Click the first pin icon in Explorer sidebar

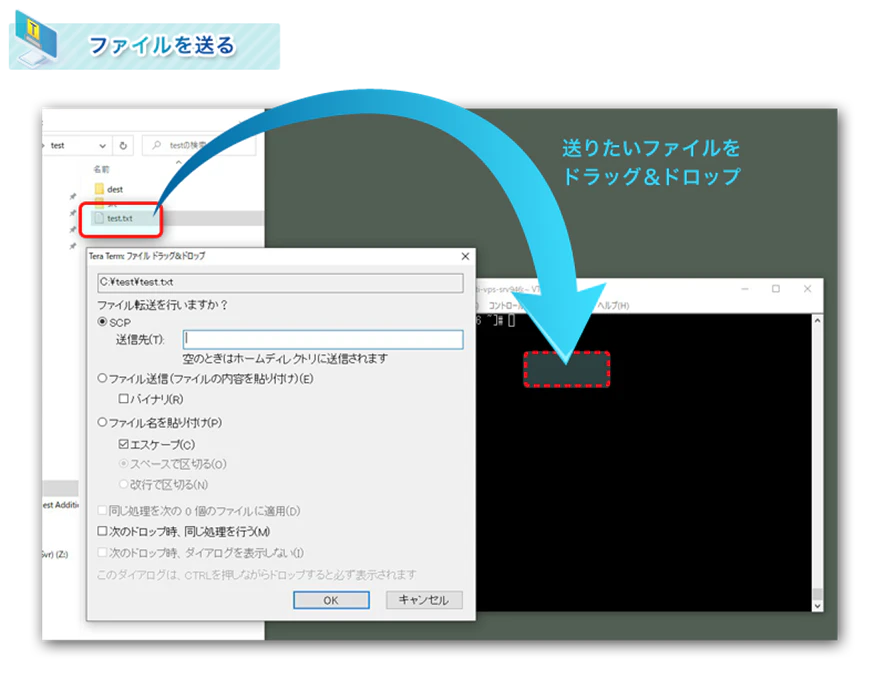coord(73,197)
